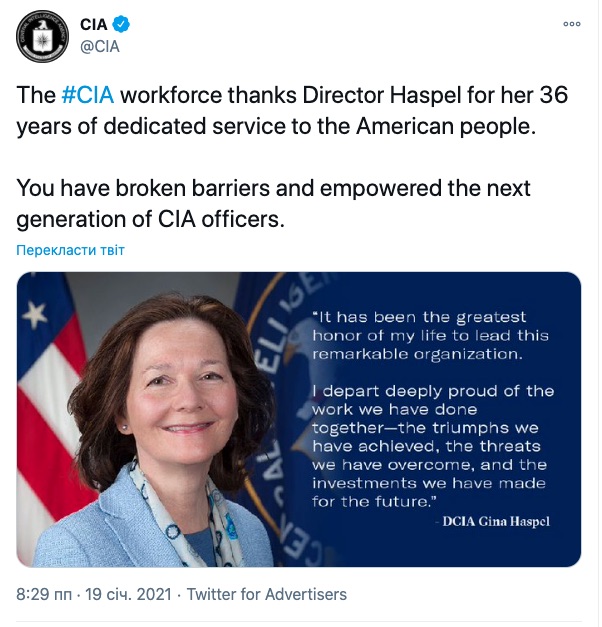The height and width of the screenshot is (627, 602).
Task: Open the #CIA hashtag link
Action: [x=88, y=95]
